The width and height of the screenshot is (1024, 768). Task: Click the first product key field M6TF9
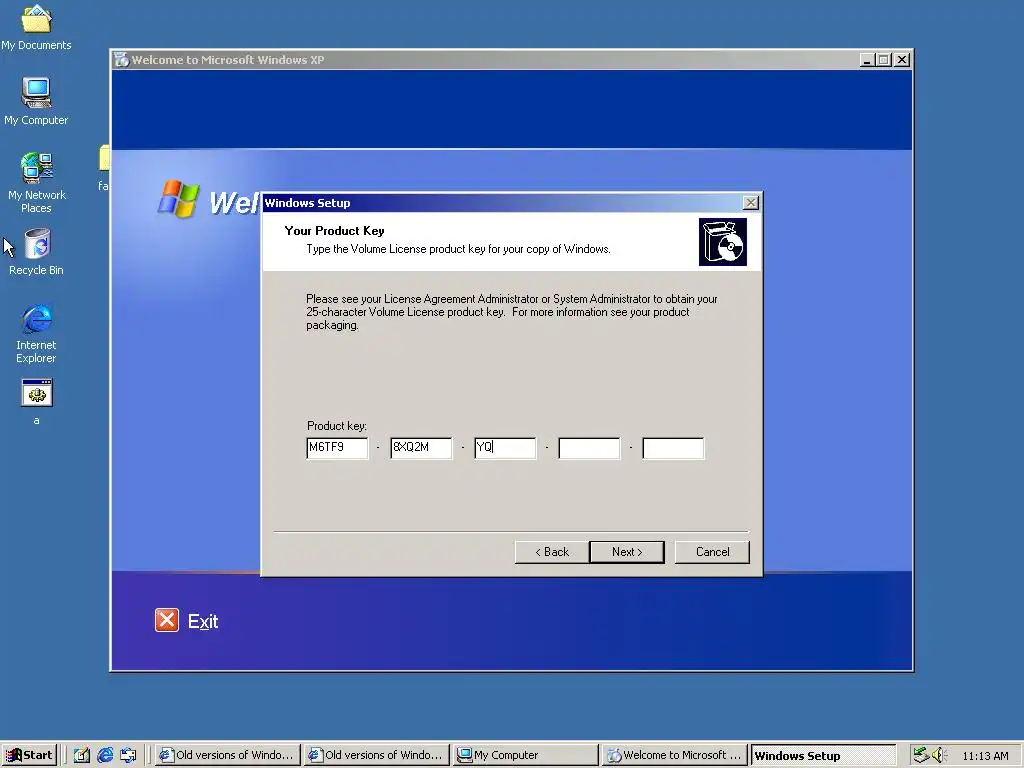337,448
